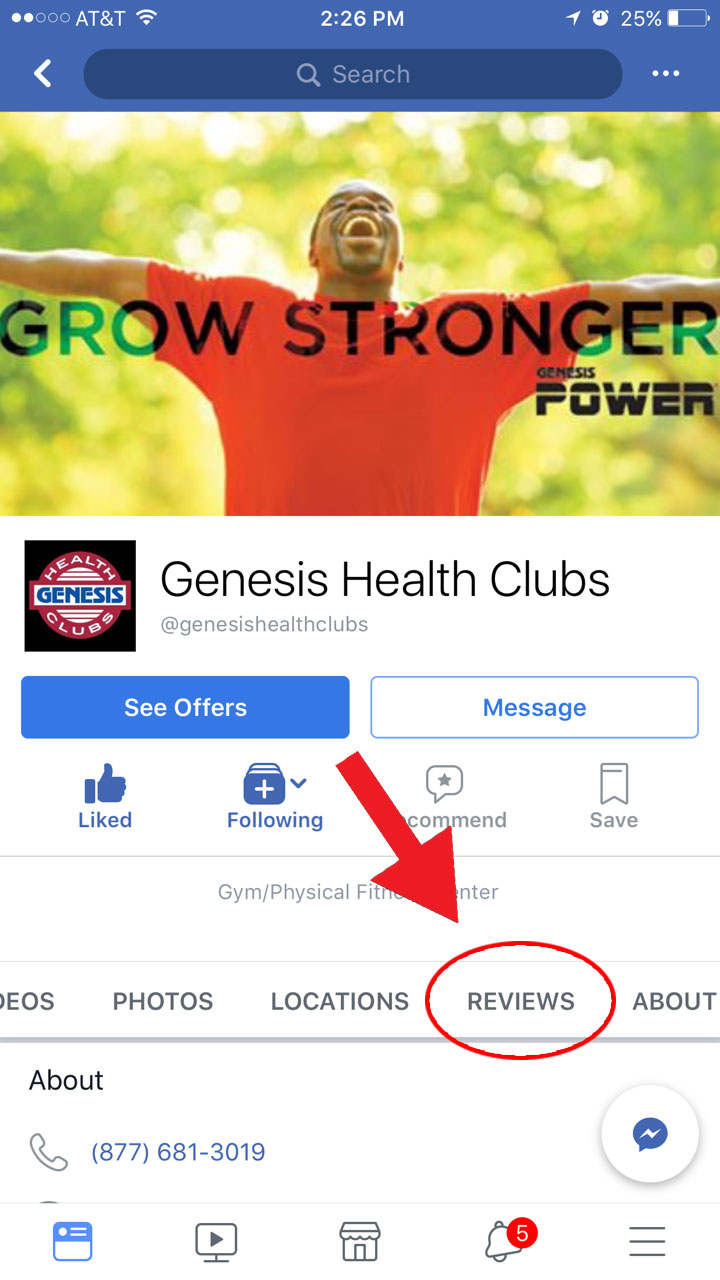This screenshot has height=1280, width=720.
Task: Open the floating Messenger chat icon
Action: tap(650, 1135)
